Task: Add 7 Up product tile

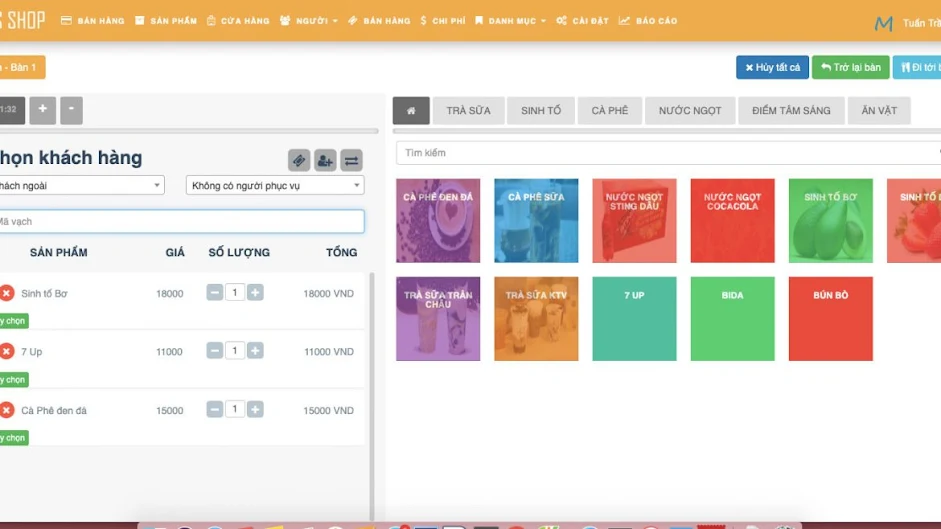Action: (634, 319)
